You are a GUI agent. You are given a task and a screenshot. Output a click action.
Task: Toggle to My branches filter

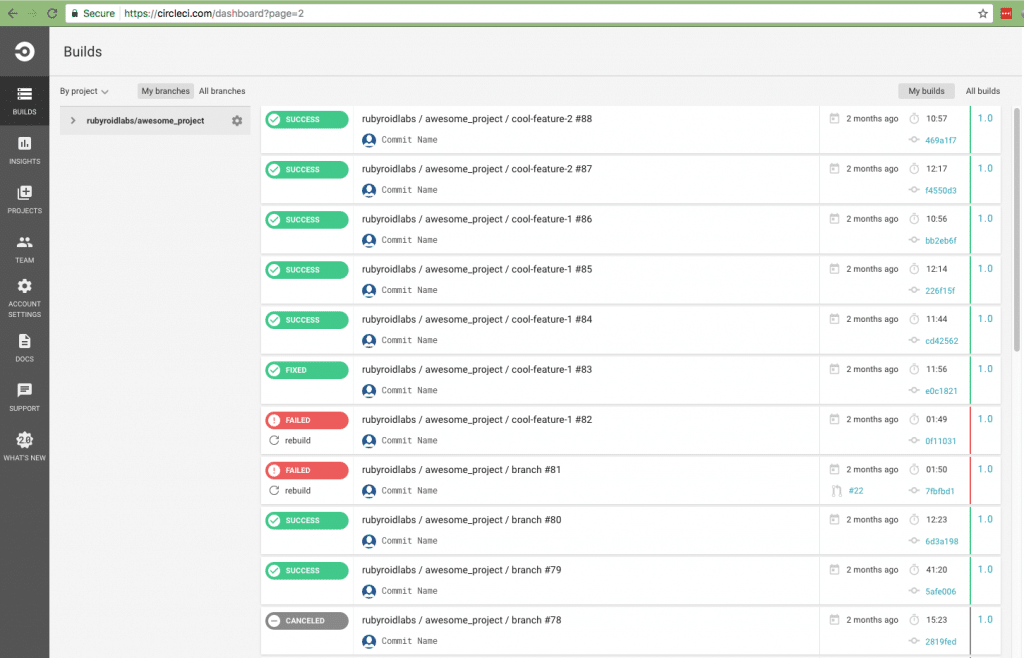coord(165,91)
